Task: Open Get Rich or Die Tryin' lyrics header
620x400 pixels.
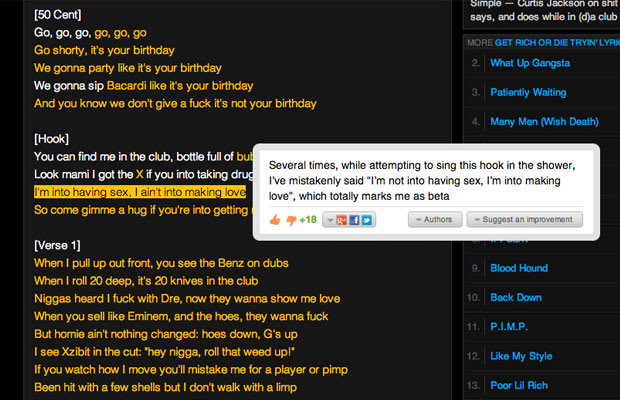Action: click(557, 43)
